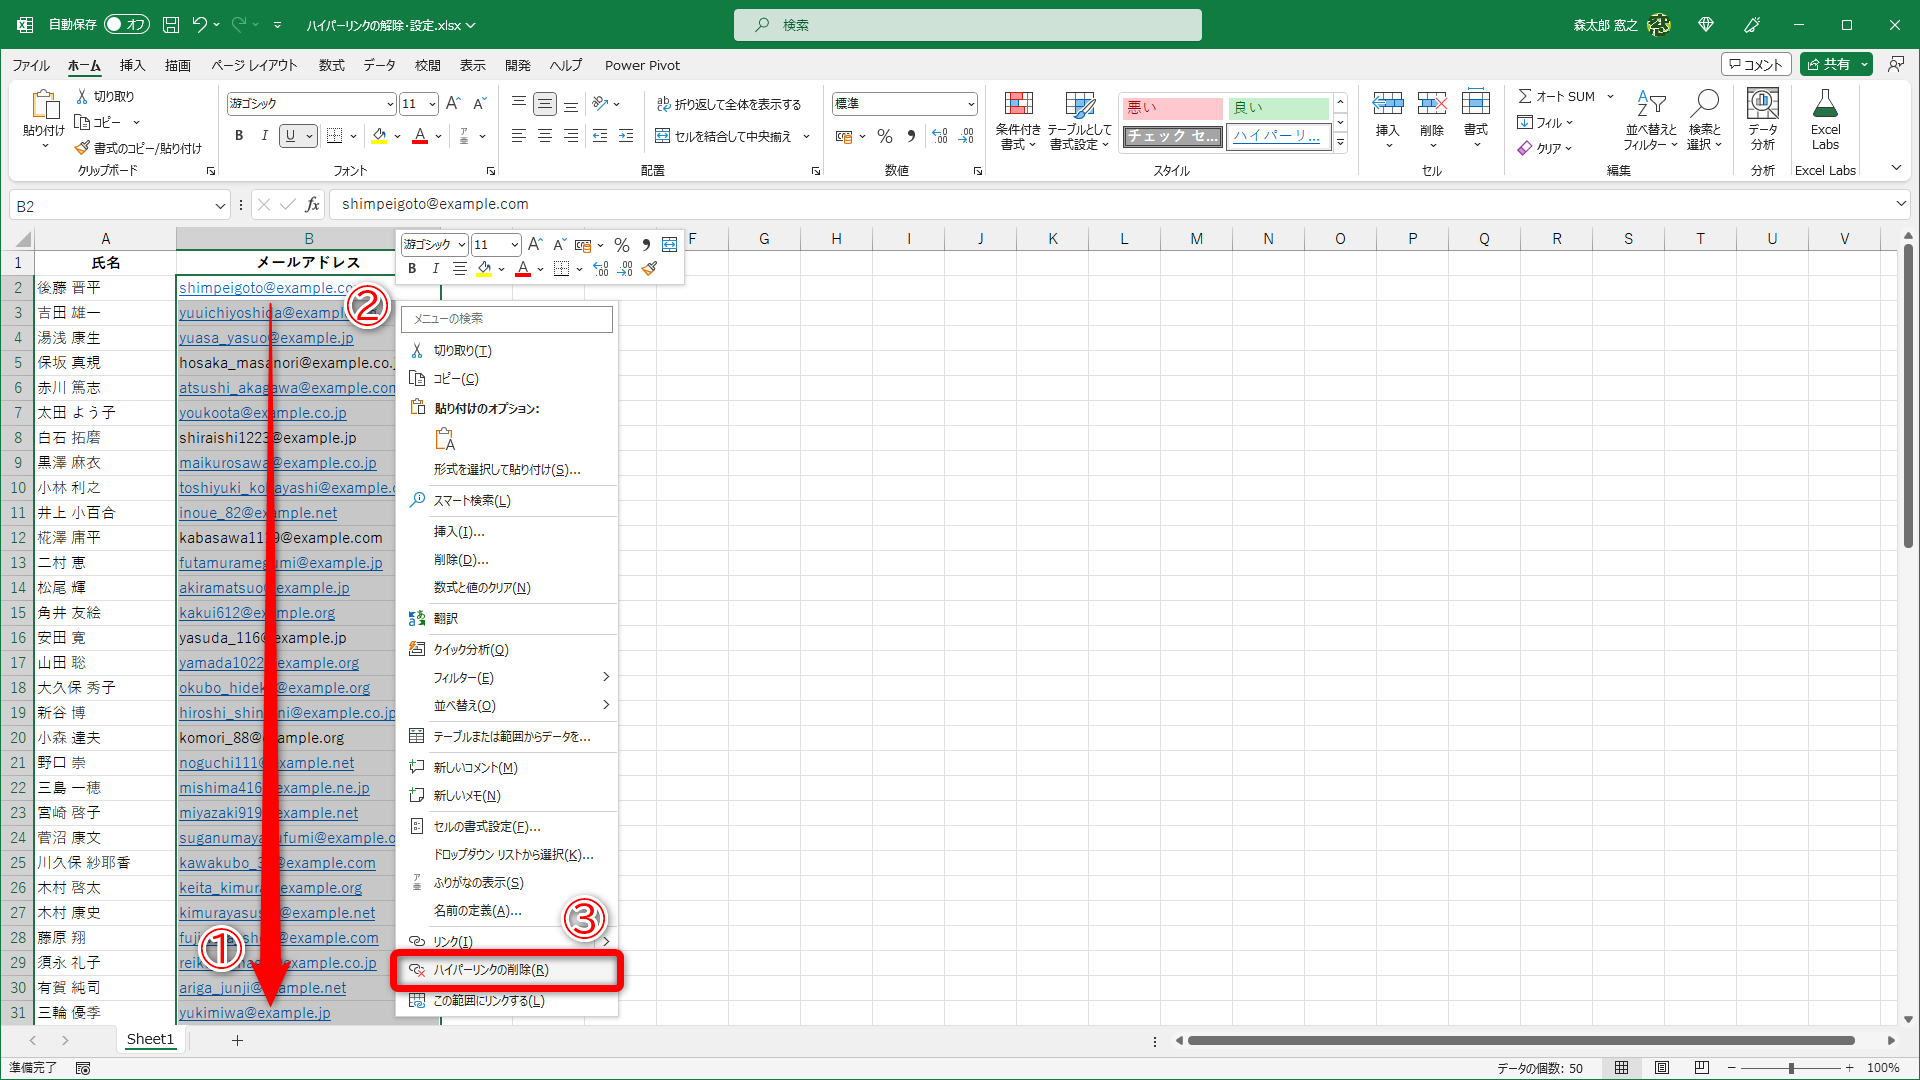Click the Format Painter brush icon
This screenshot has height=1080, width=1920.
(x=83, y=148)
